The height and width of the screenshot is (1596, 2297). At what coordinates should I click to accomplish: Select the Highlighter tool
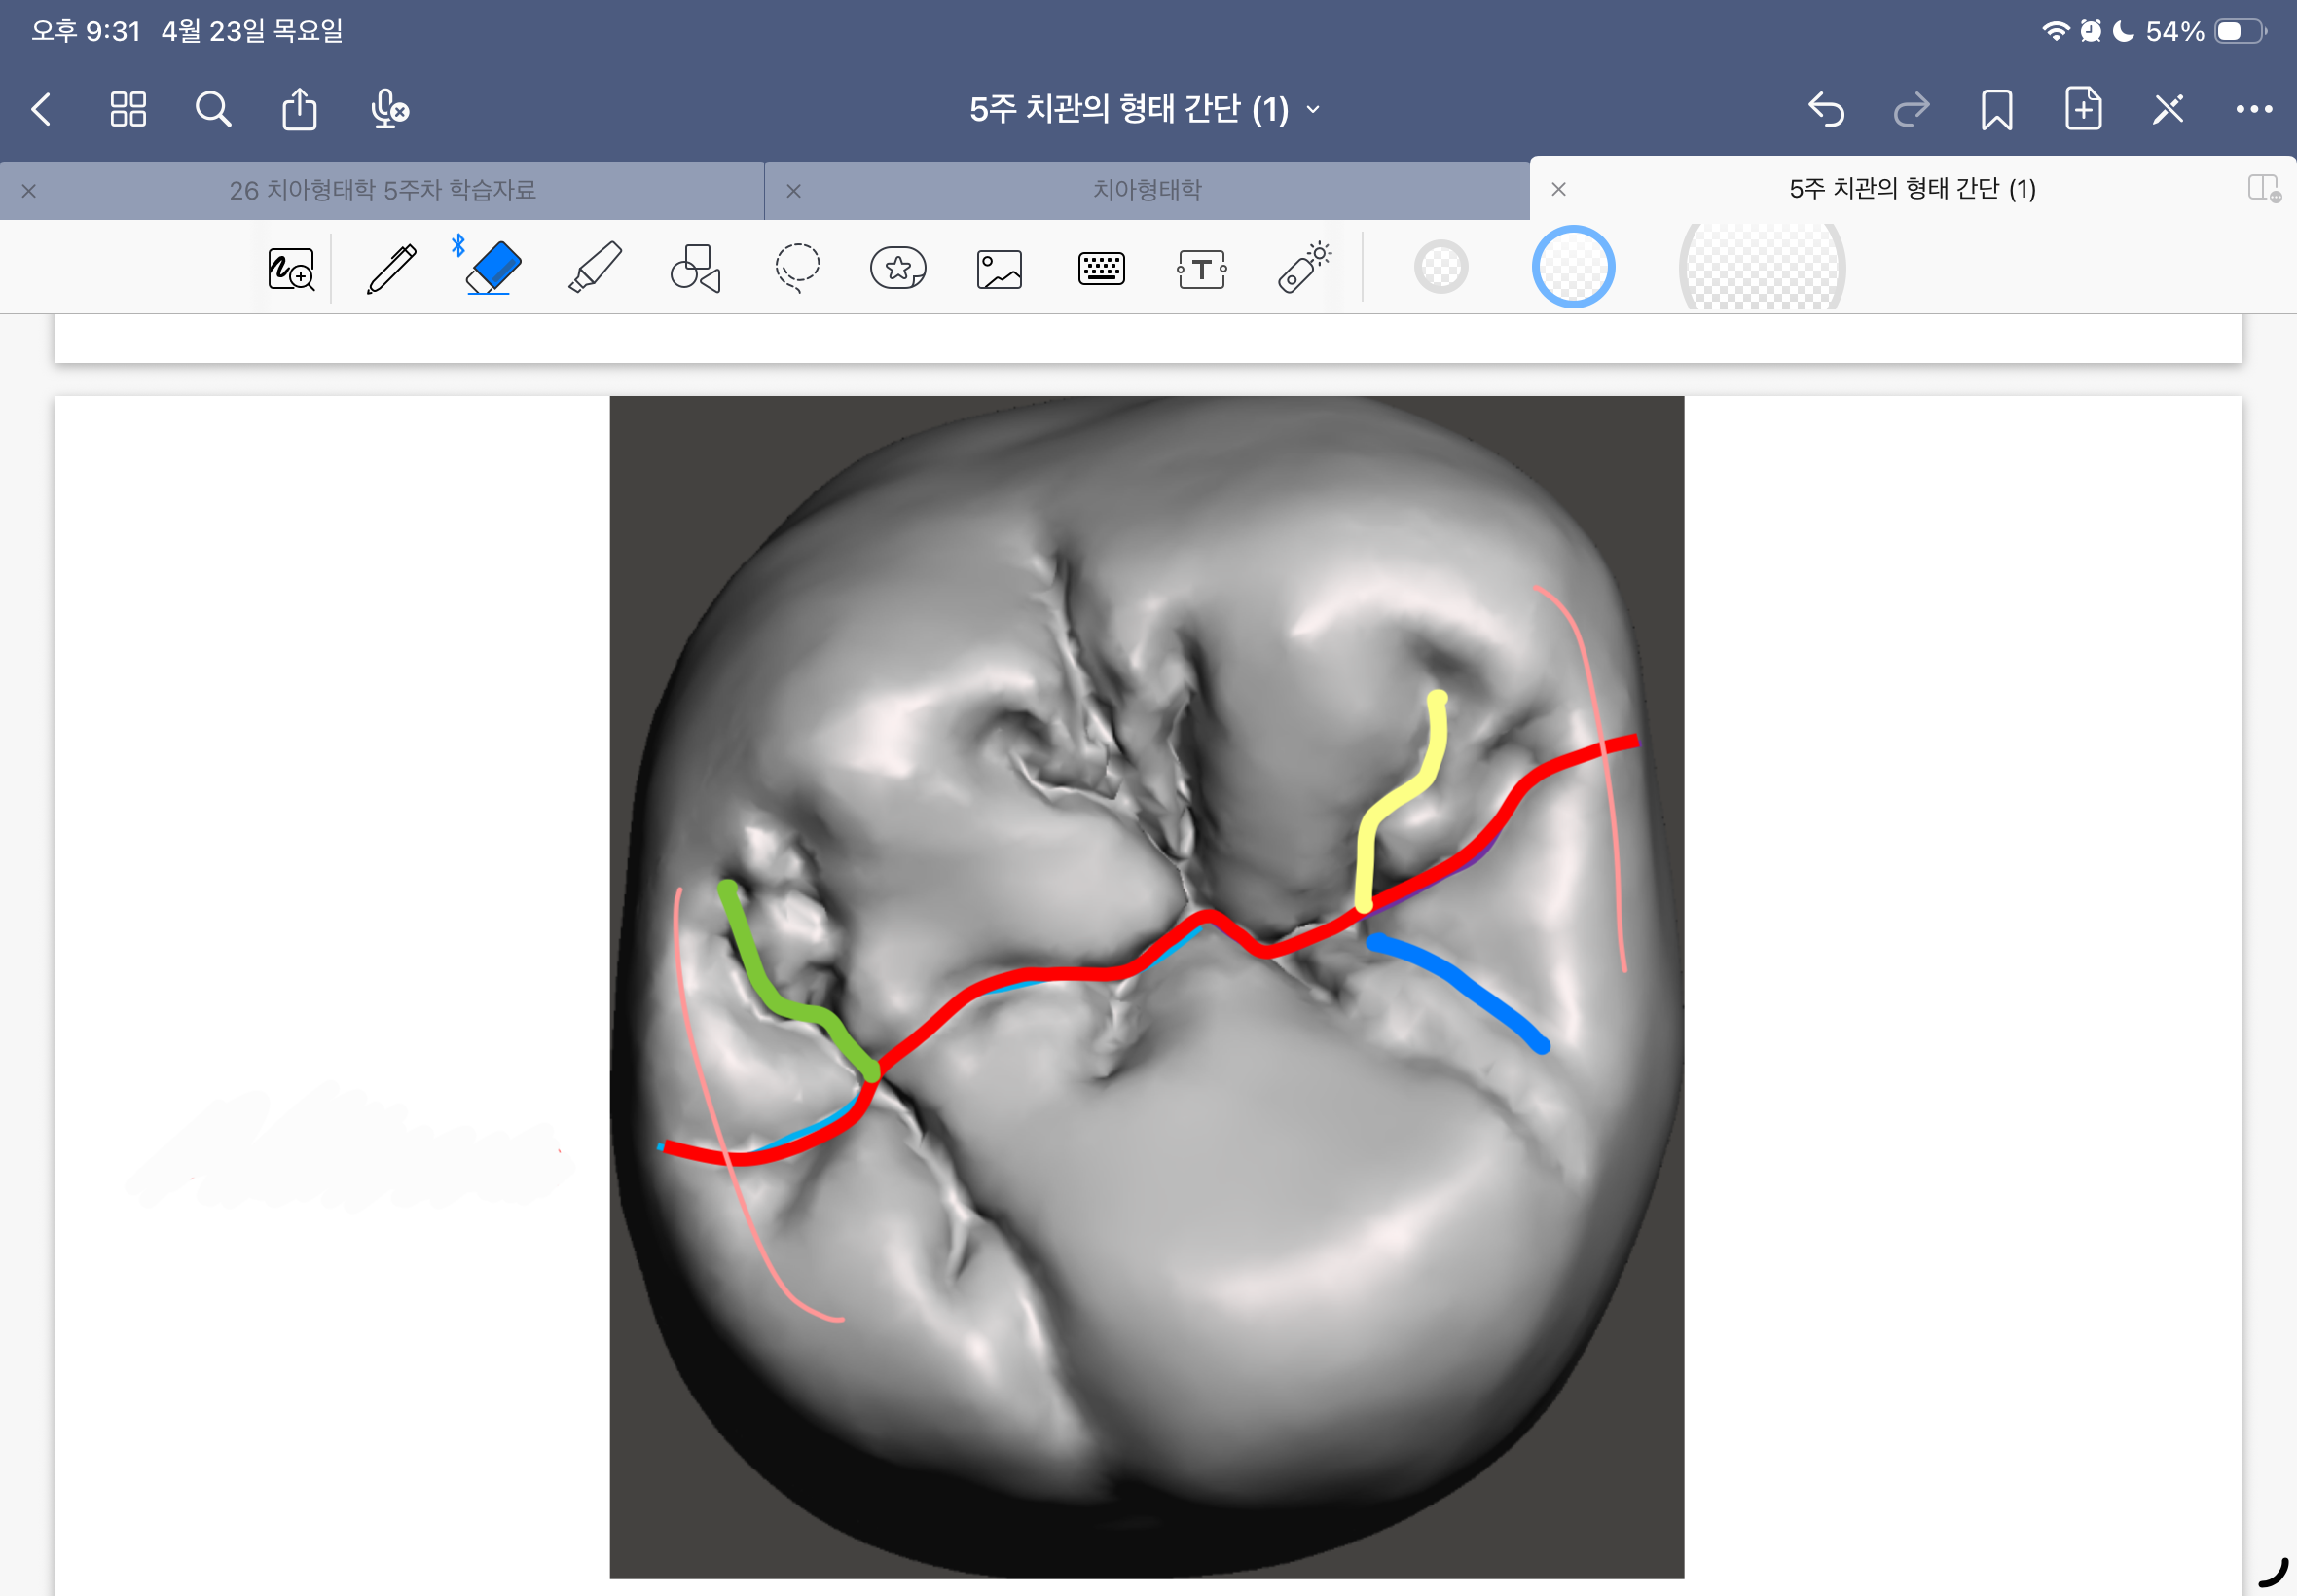pyautogui.click(x=596, y=269)
